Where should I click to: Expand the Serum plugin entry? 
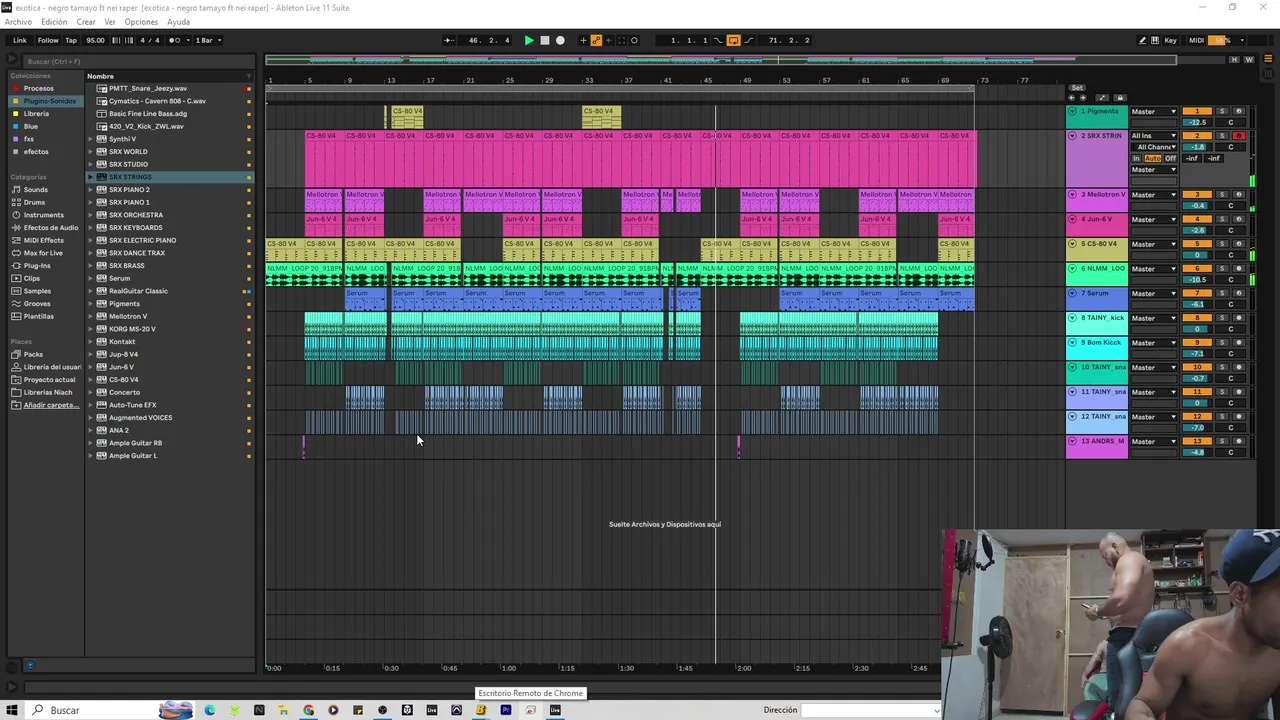(90, 278)
